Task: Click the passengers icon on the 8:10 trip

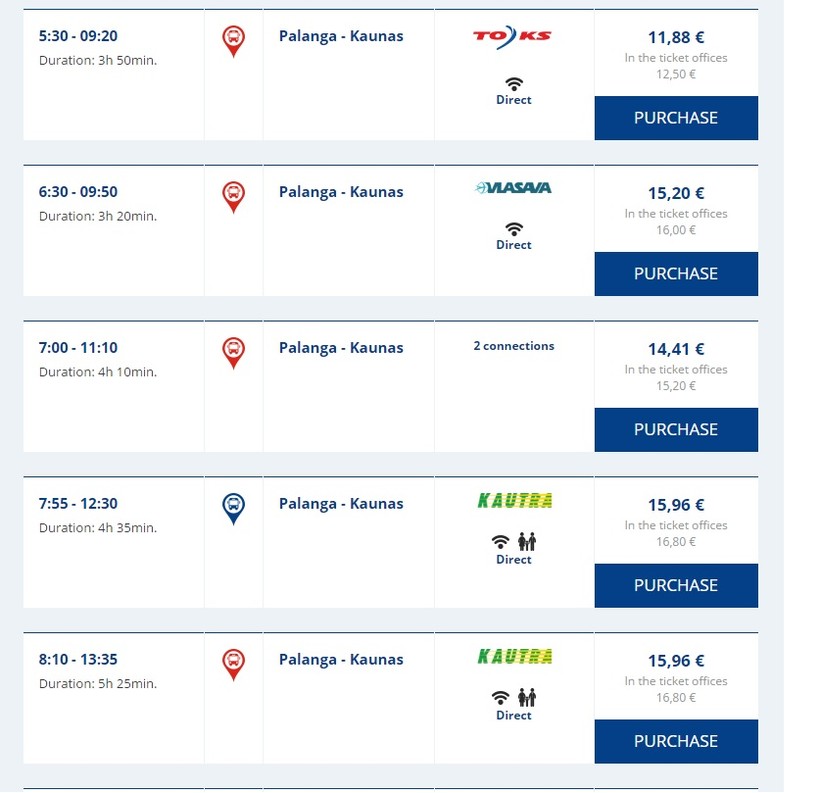Action: (x=527, y=698)
